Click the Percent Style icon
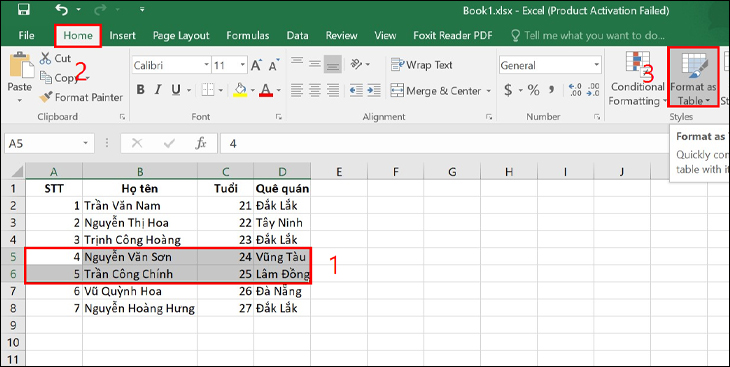This screenshot has height=367, width=730. point(534,90)
